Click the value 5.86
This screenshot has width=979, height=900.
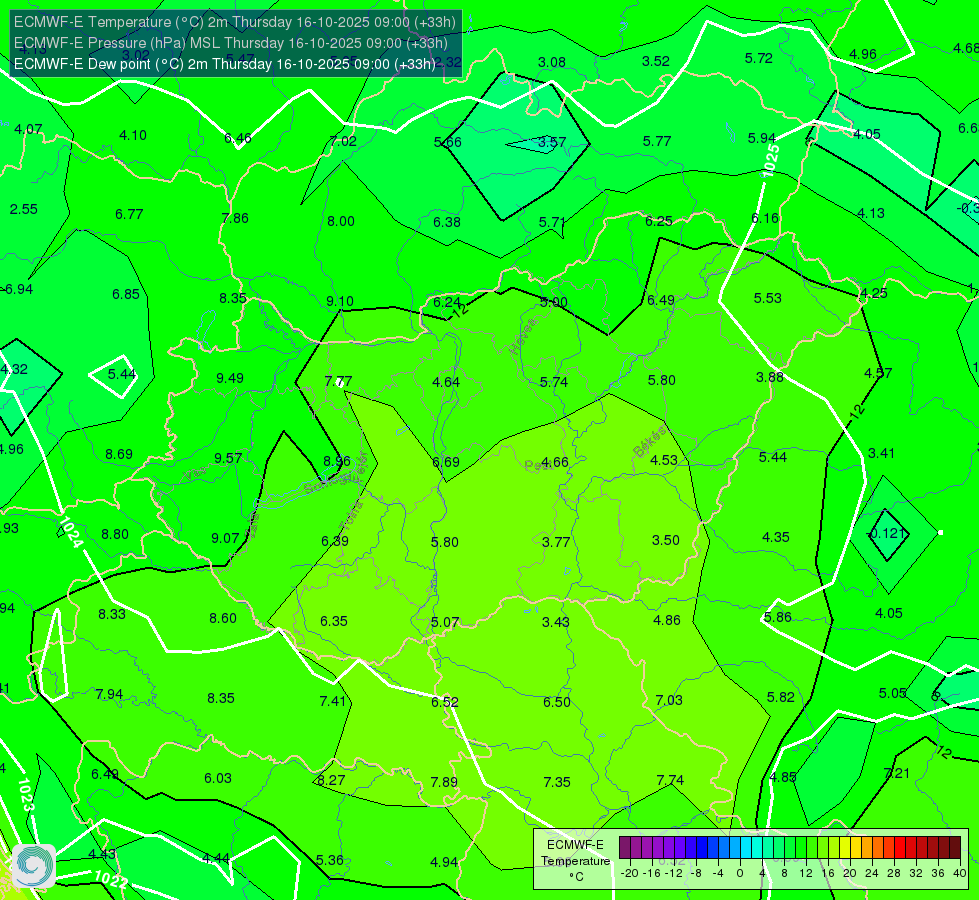click(x=777, y=617)
